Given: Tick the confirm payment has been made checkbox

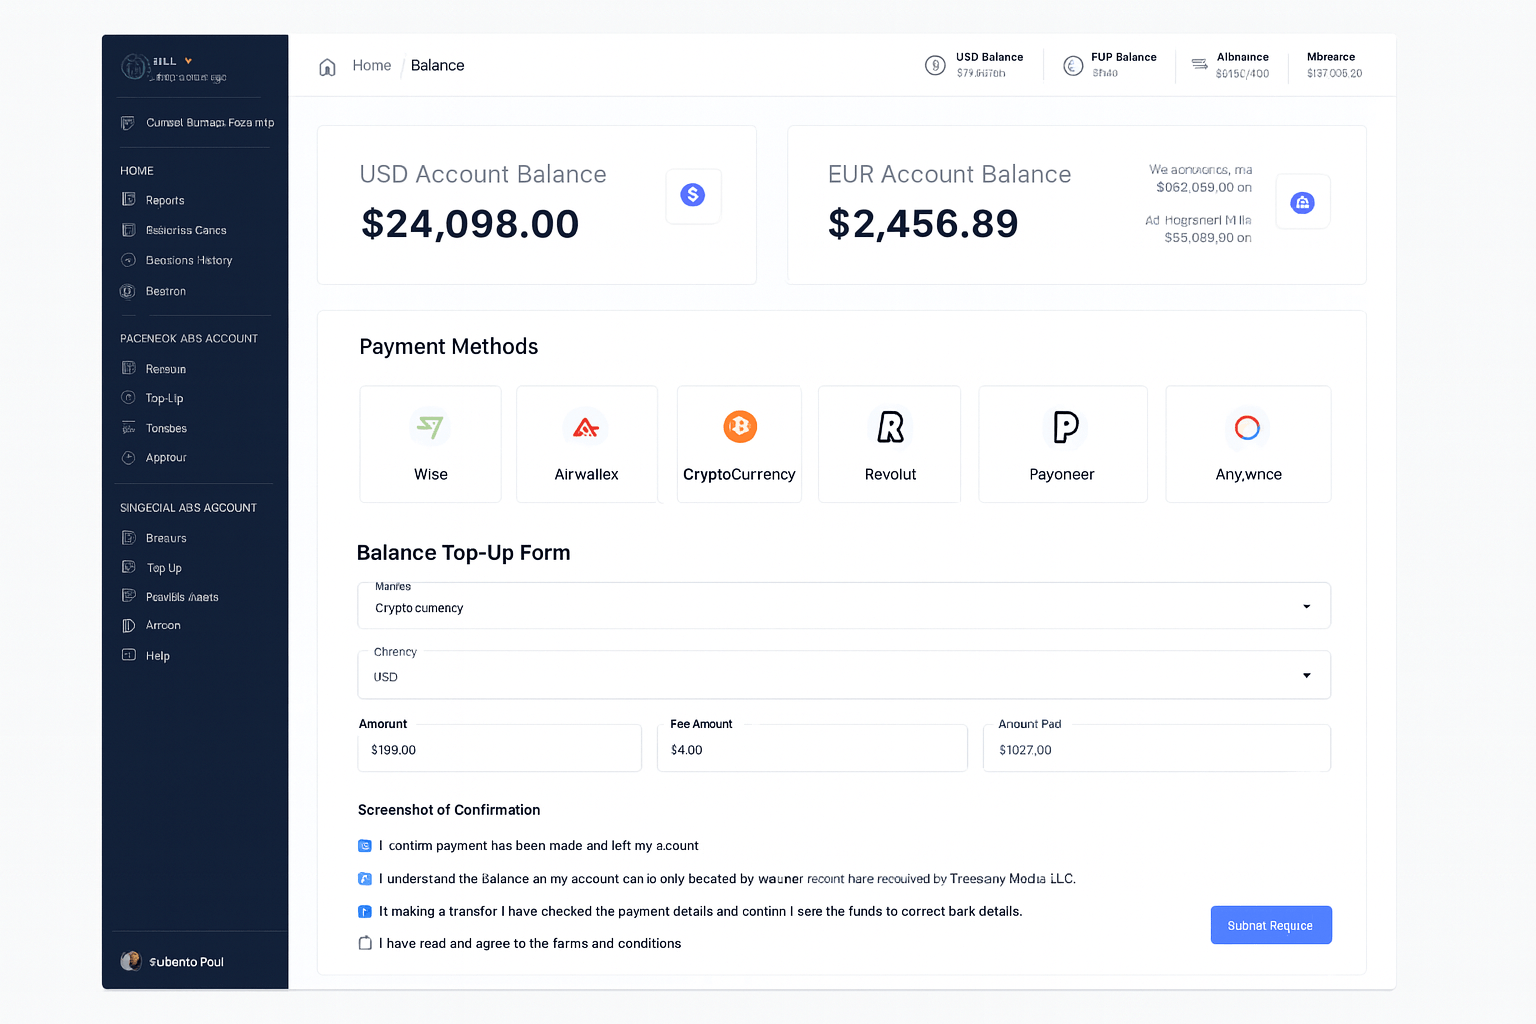Looking at the screenshot, I should click(365, 846).
